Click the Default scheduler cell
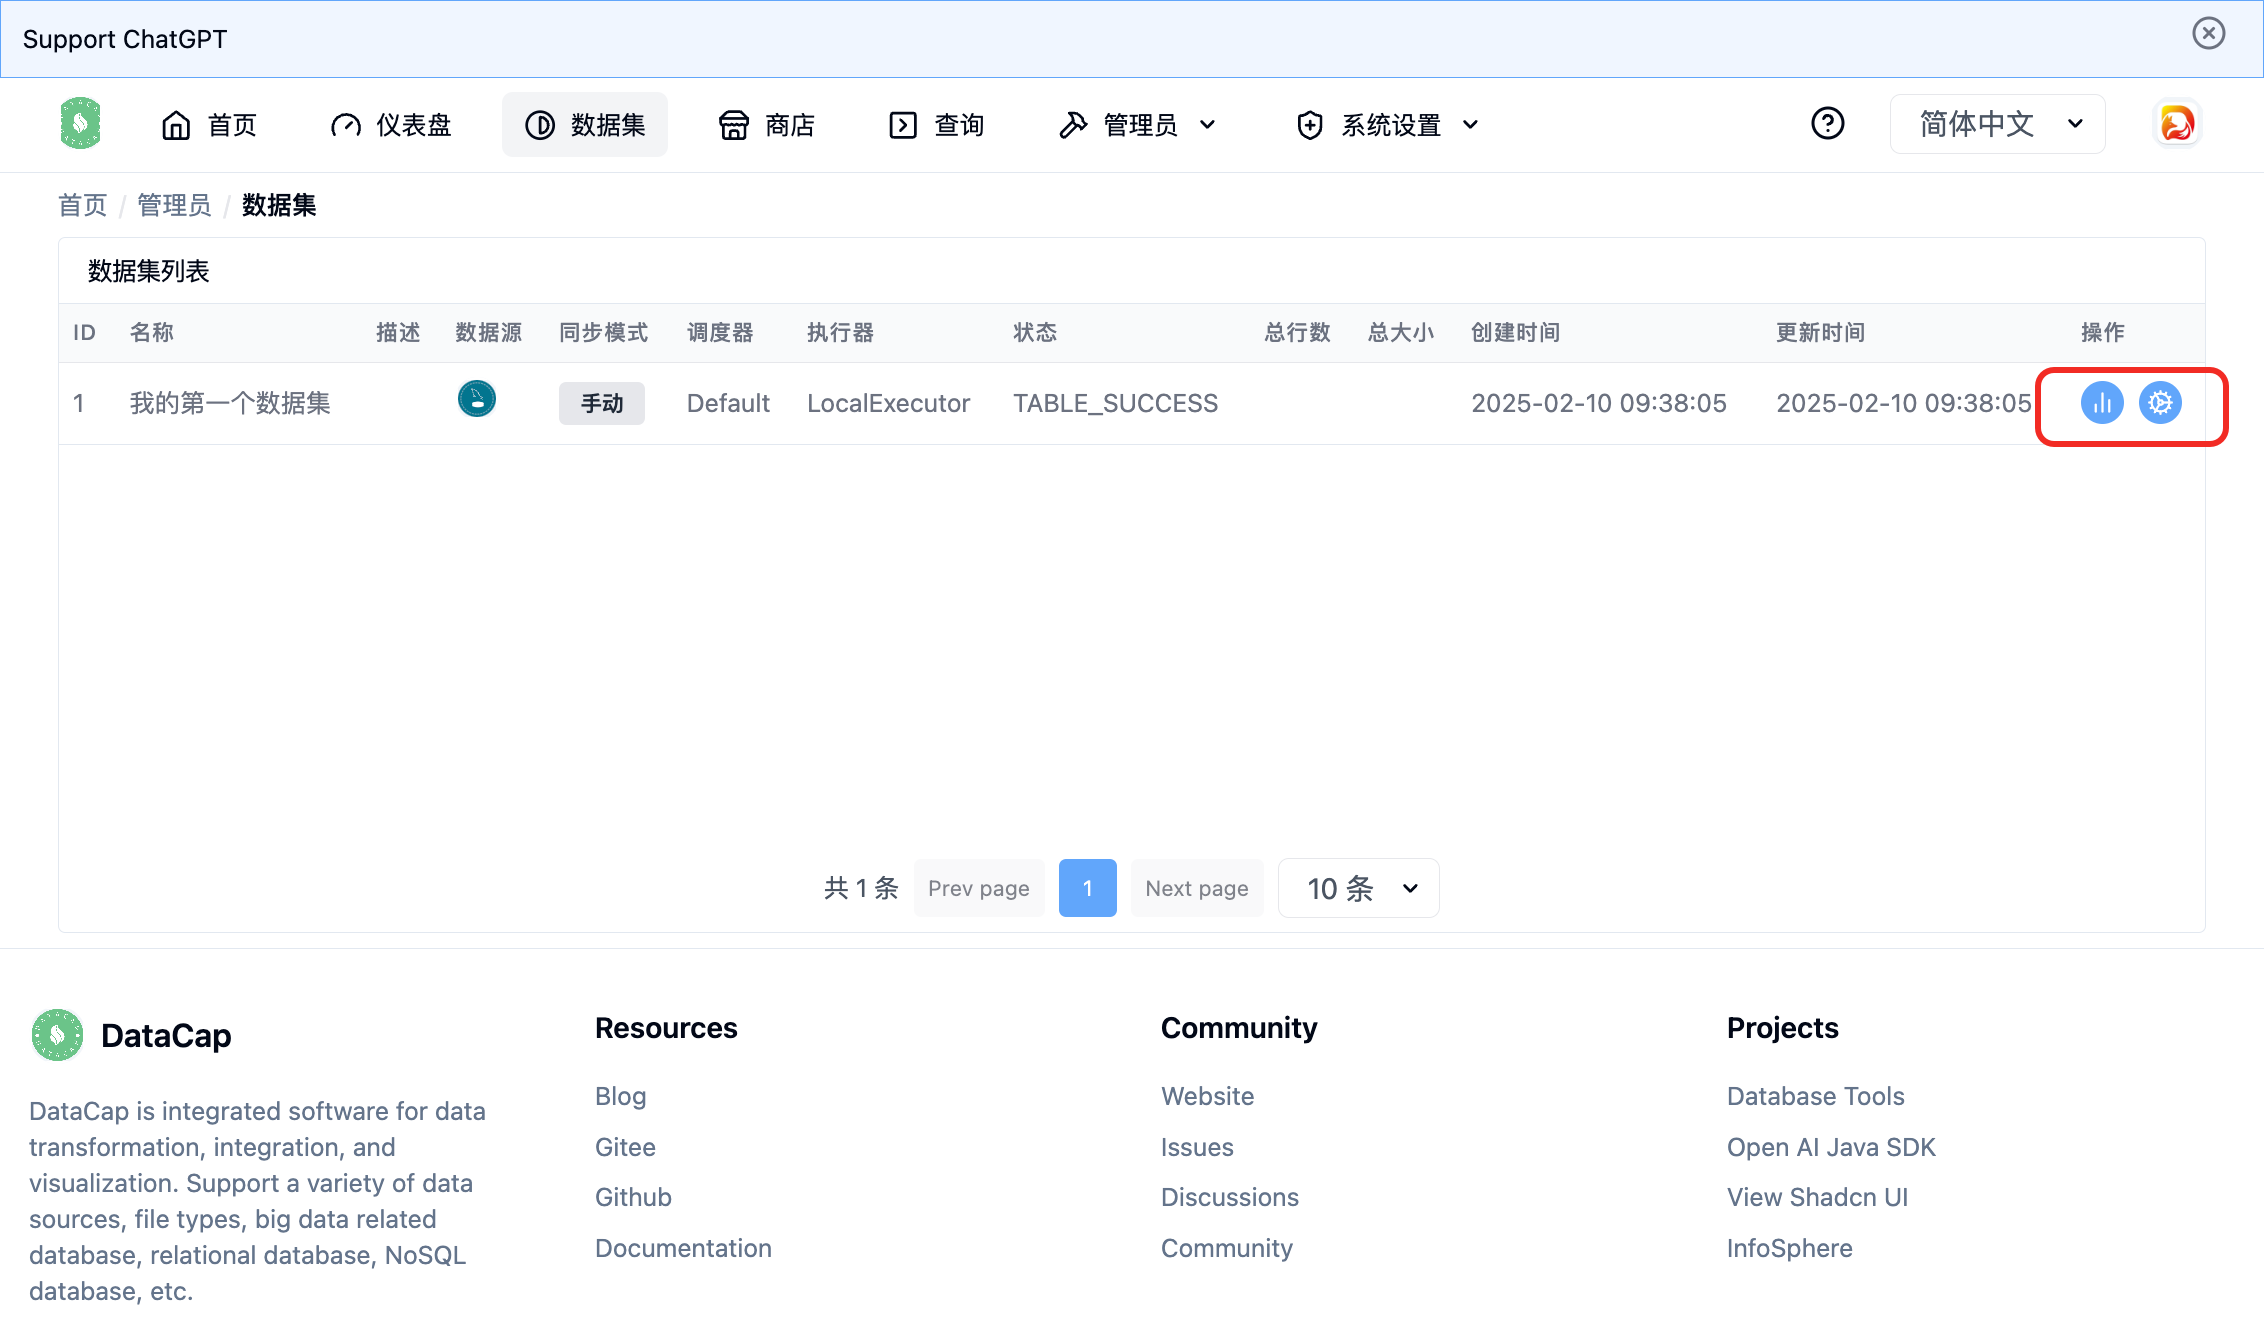Image resolution: width=2264 pixels, height=1336 pixels. click(728, 403)
